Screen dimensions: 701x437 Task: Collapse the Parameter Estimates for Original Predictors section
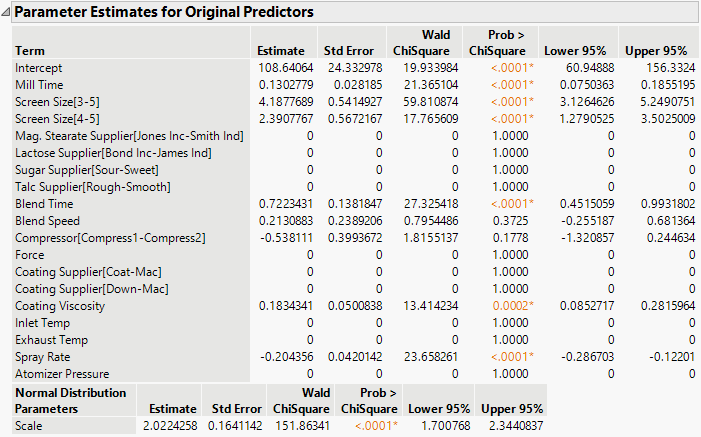pyautogui.click(x=8, y=12)
